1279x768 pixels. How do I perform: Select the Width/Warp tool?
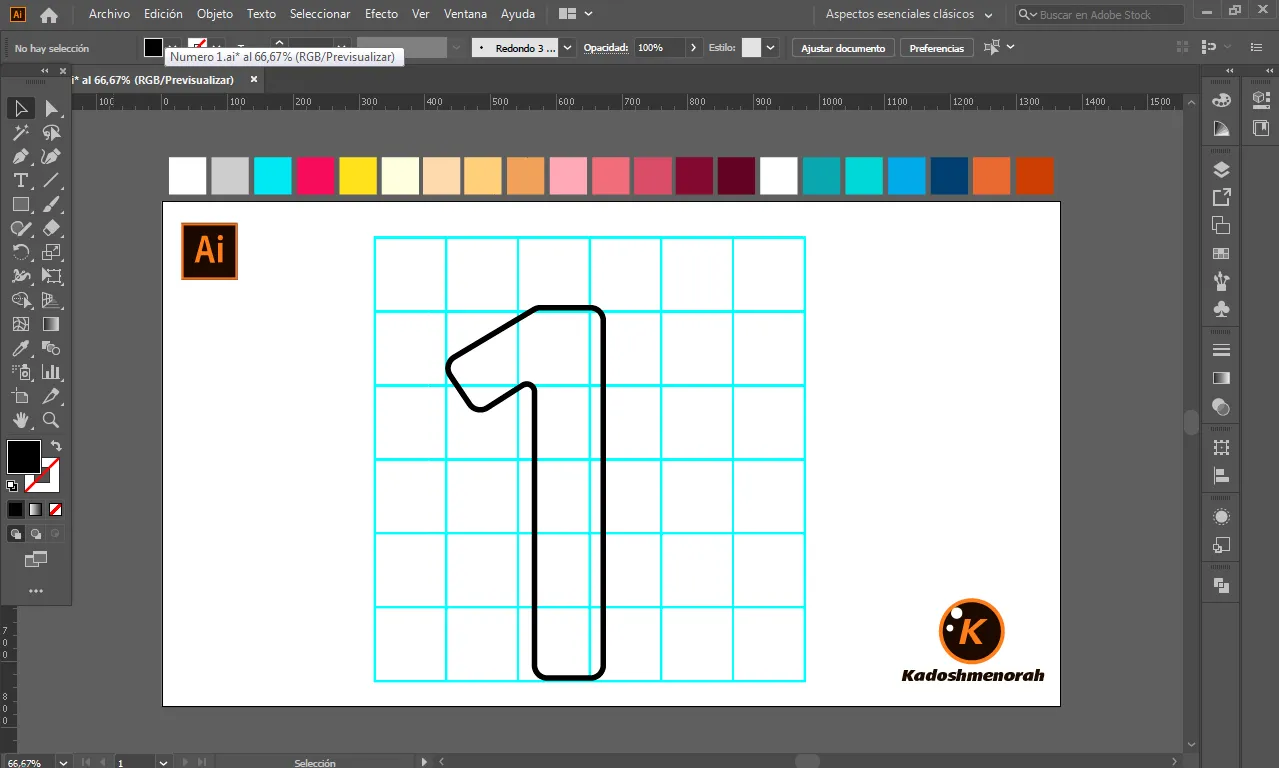(21, 276)
